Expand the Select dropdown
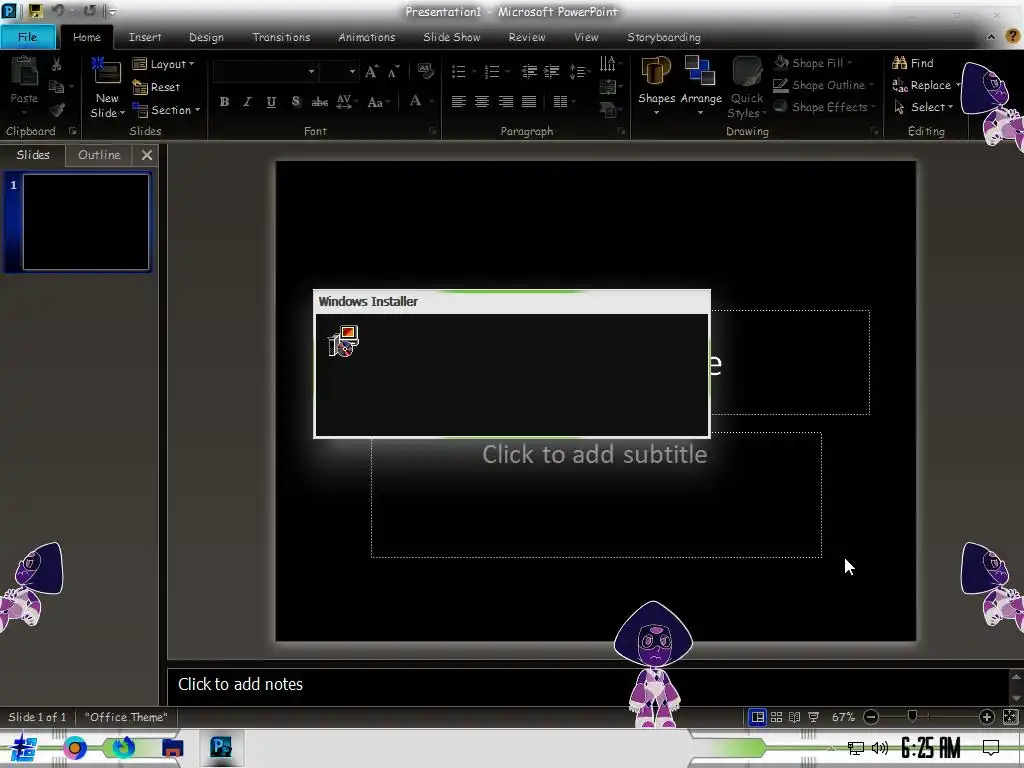This screenshot has width=1024, height=768. 923,107
